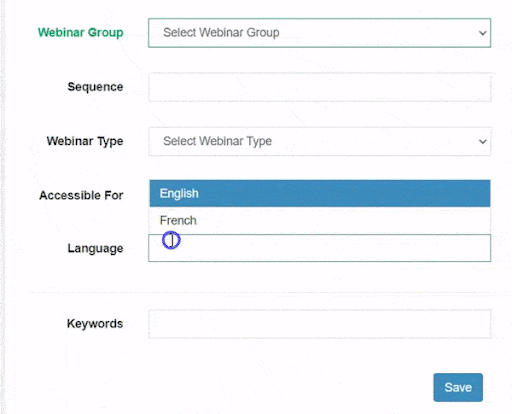
Task: Click the green Webinar Group label
Action: [x=80, y=33]
